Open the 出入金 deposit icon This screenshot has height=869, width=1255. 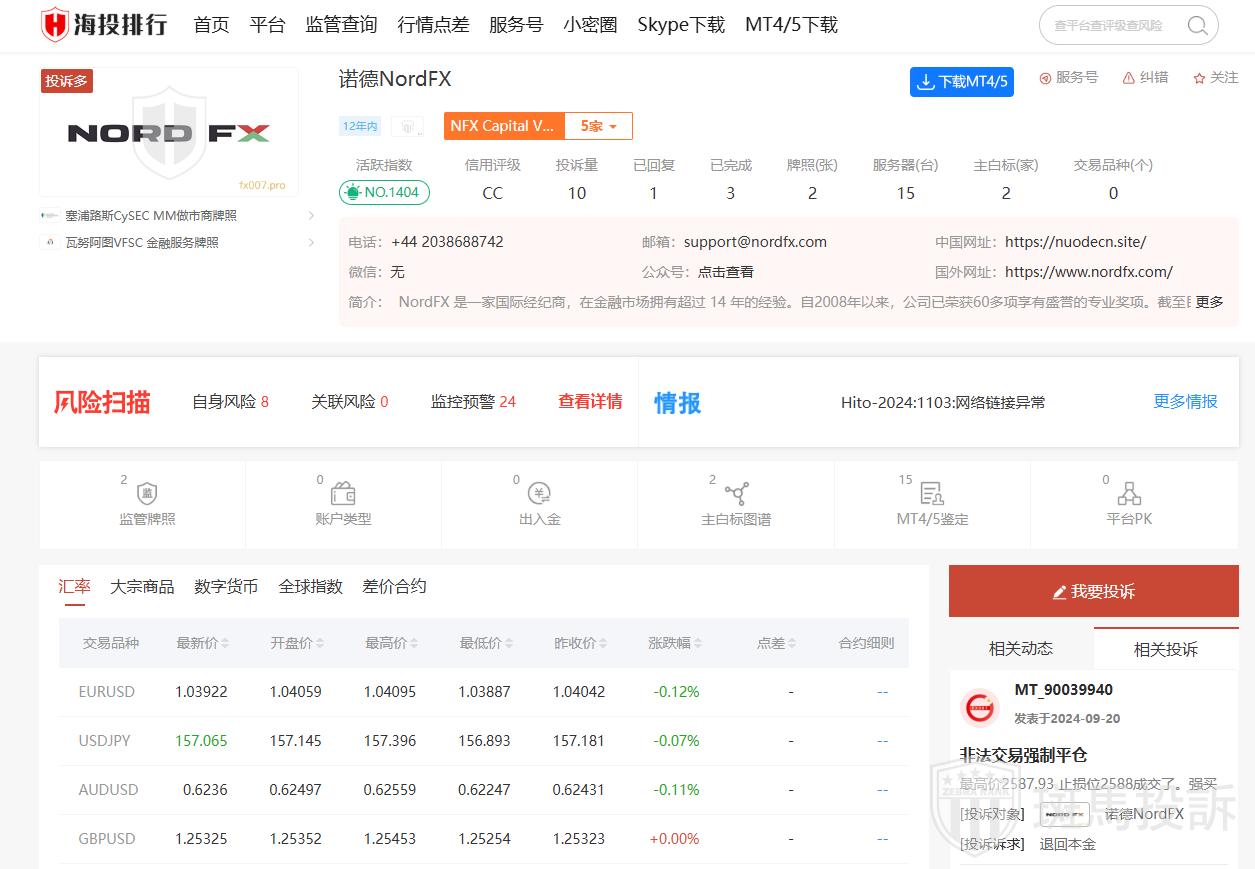pyautogui.click(x=539, y=494)
